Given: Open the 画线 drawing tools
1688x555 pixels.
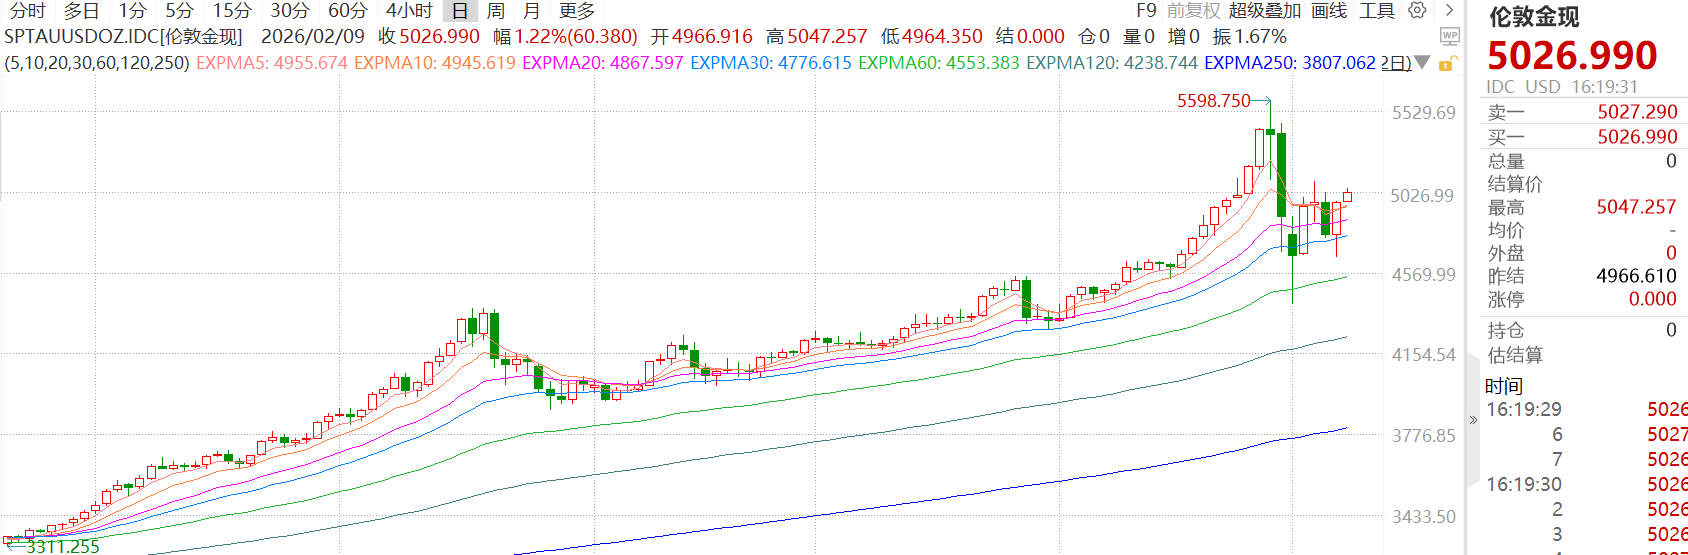Looking at the screenshot, I should click(1329, 11).
